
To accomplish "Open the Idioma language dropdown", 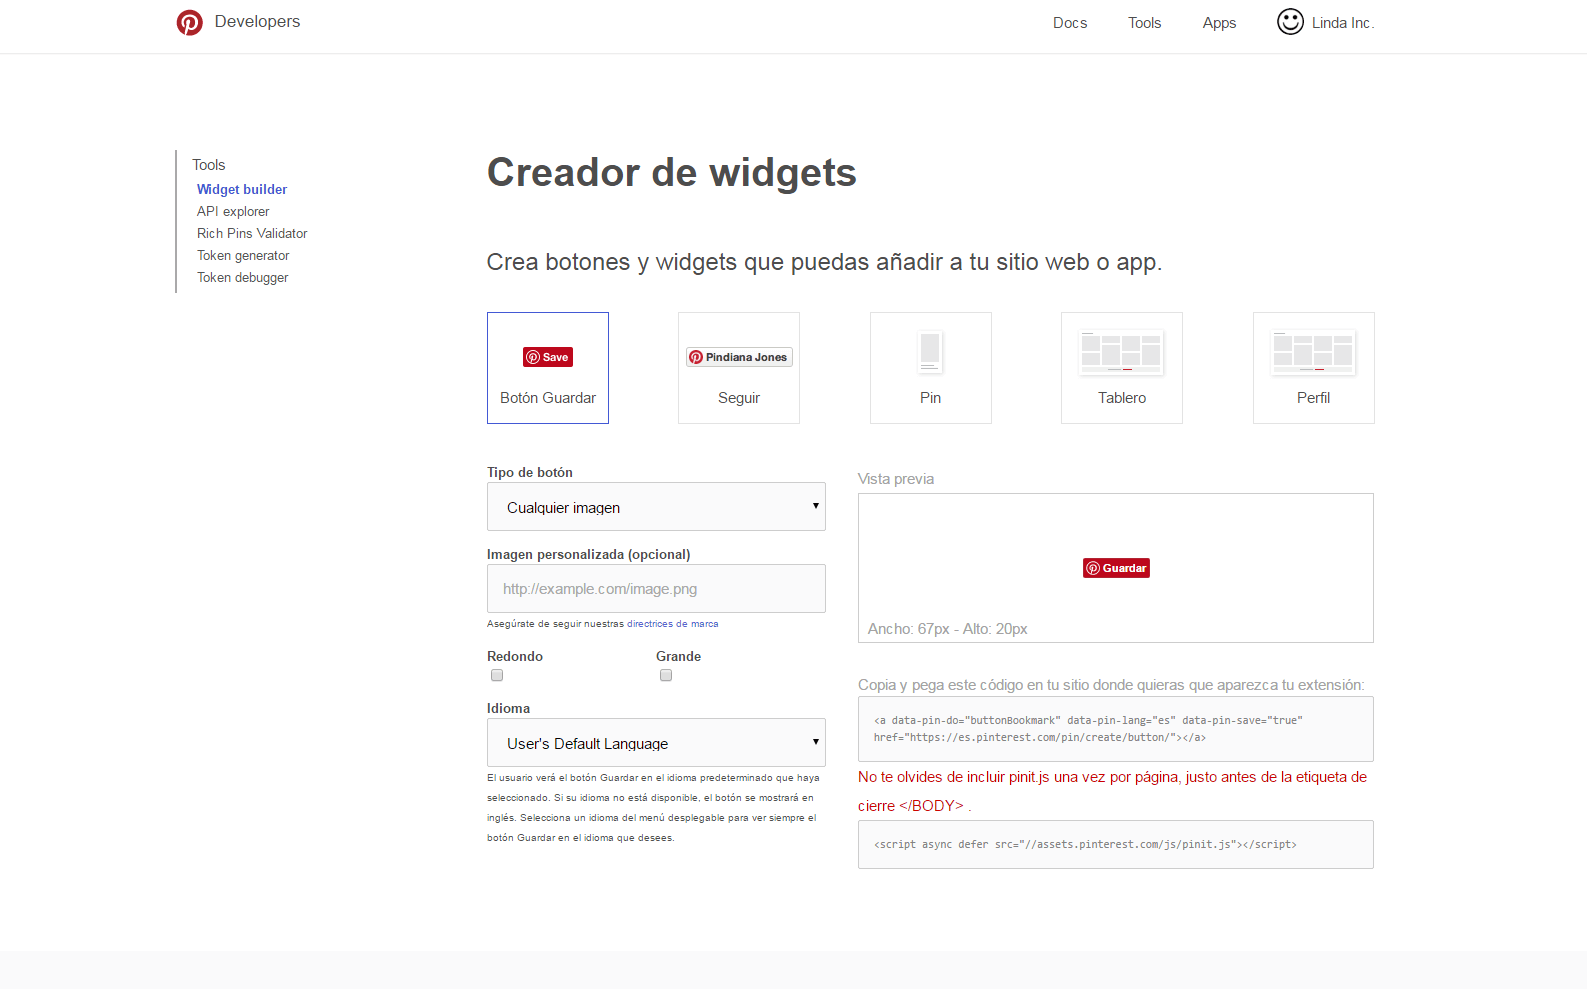I will [656, 743].
